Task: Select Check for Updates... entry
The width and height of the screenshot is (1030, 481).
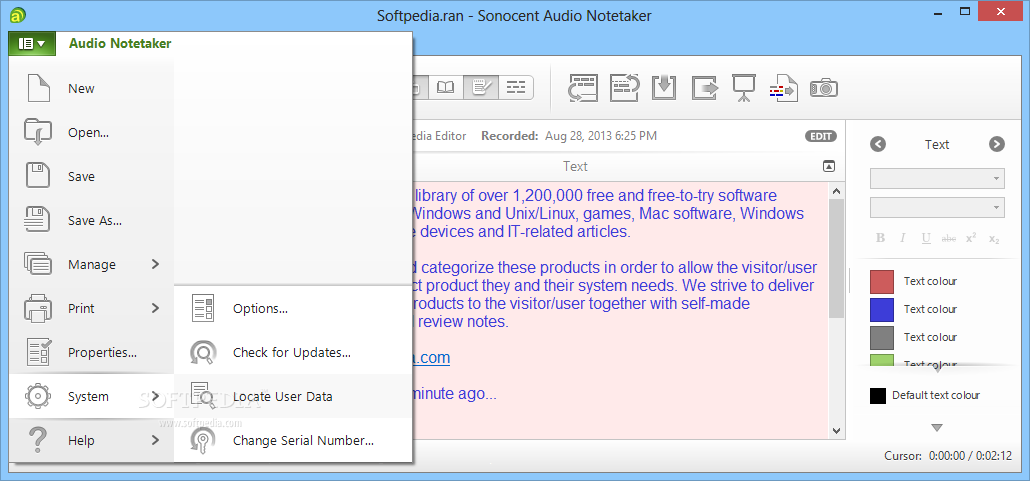Action: 292,352
